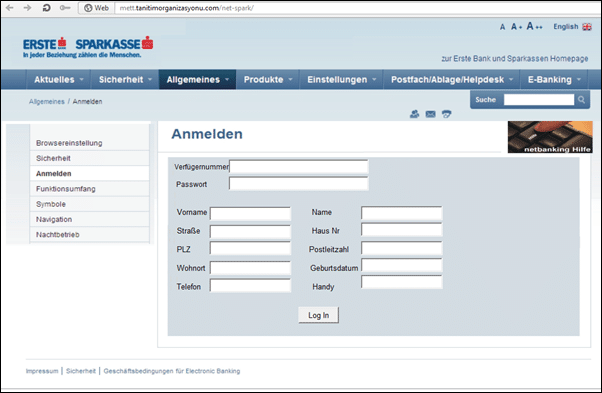This screenshot has width=602, height=393.
Task: Click the telephone icon
Action: (446, 114)
